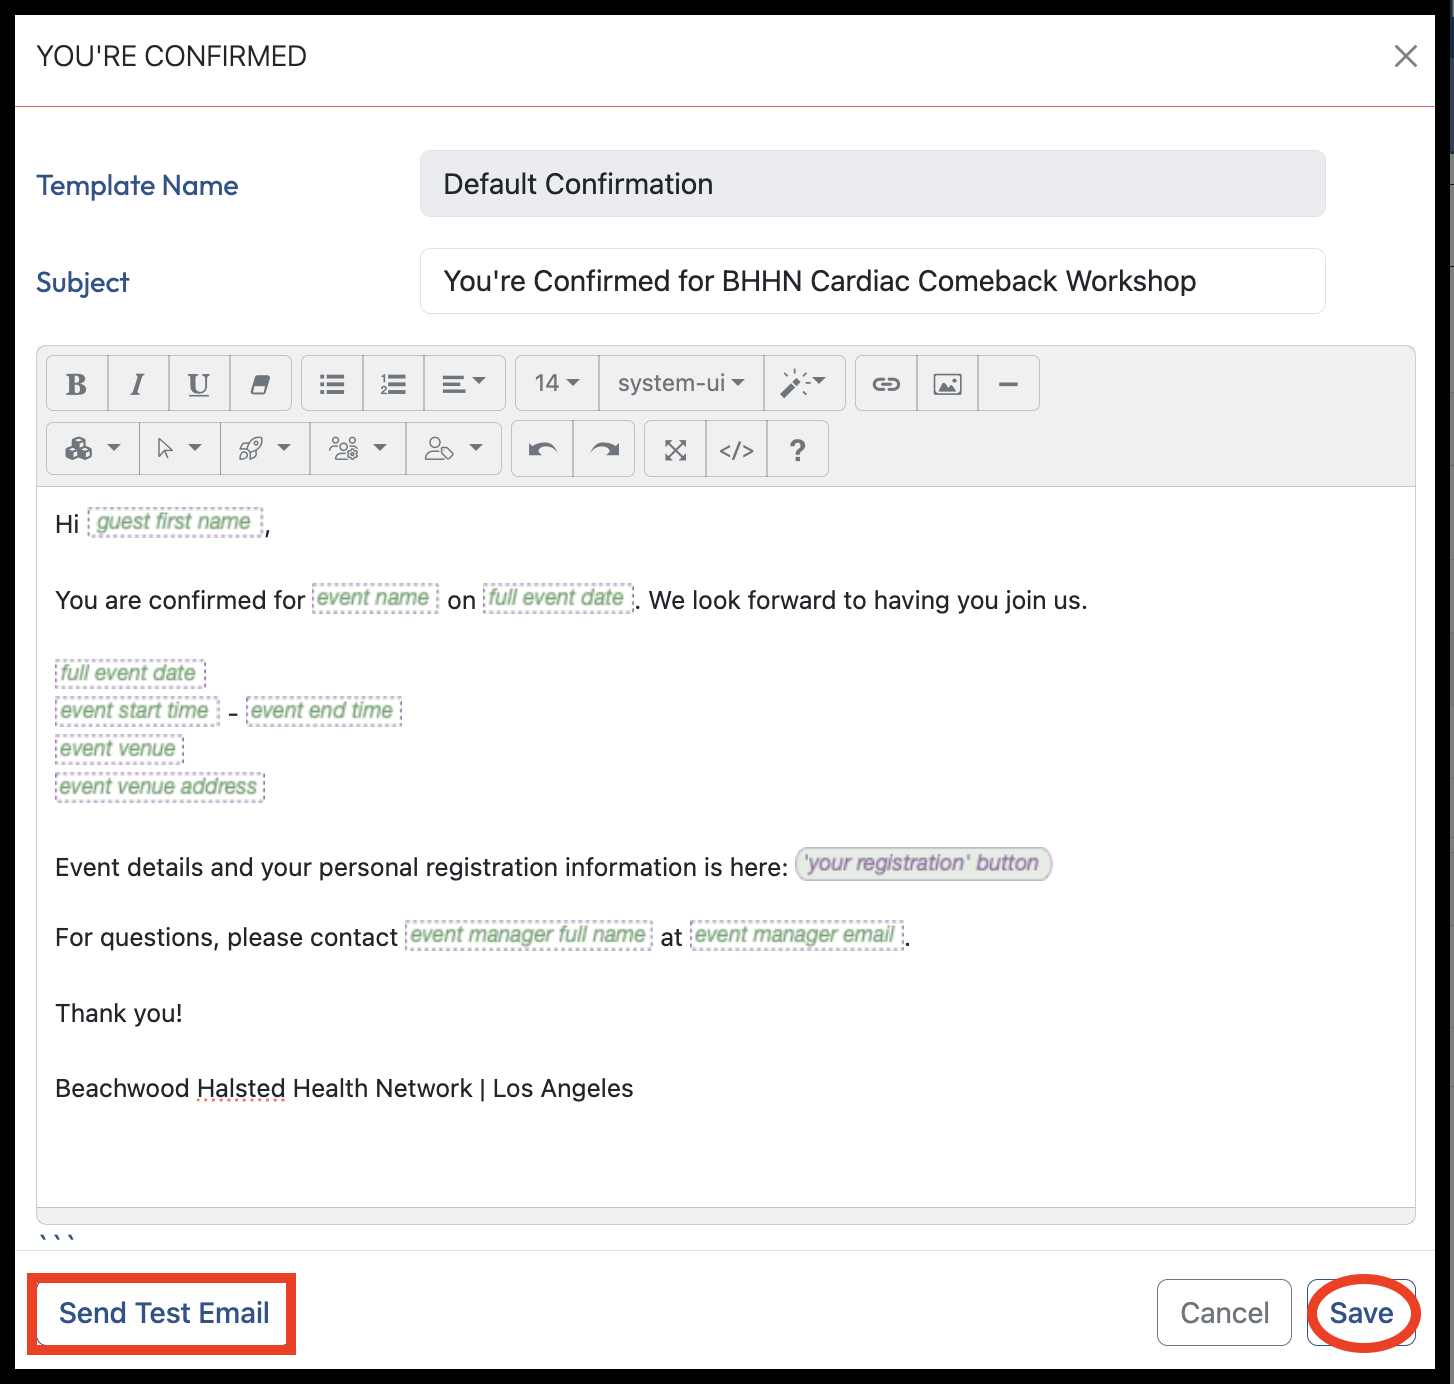Click the Send Test Email button
Image resolution: width=1454 pixels, height=1384 pixels.
click(164, 1313)
